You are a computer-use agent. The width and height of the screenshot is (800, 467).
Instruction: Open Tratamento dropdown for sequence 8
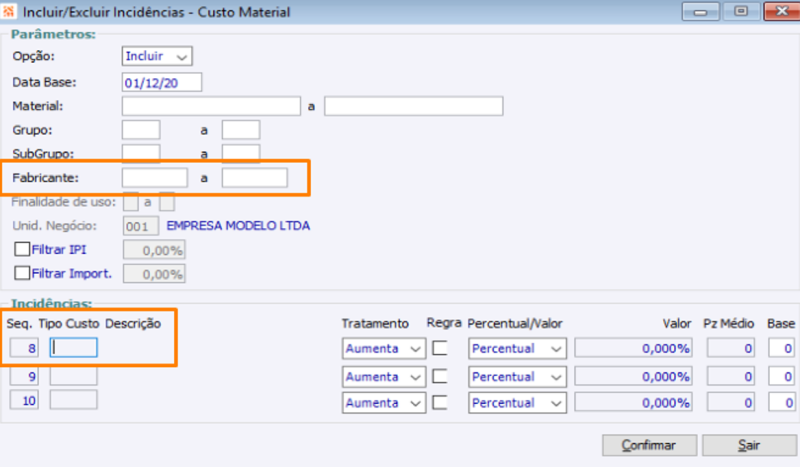pyautogui.click(x=384, y=349)
